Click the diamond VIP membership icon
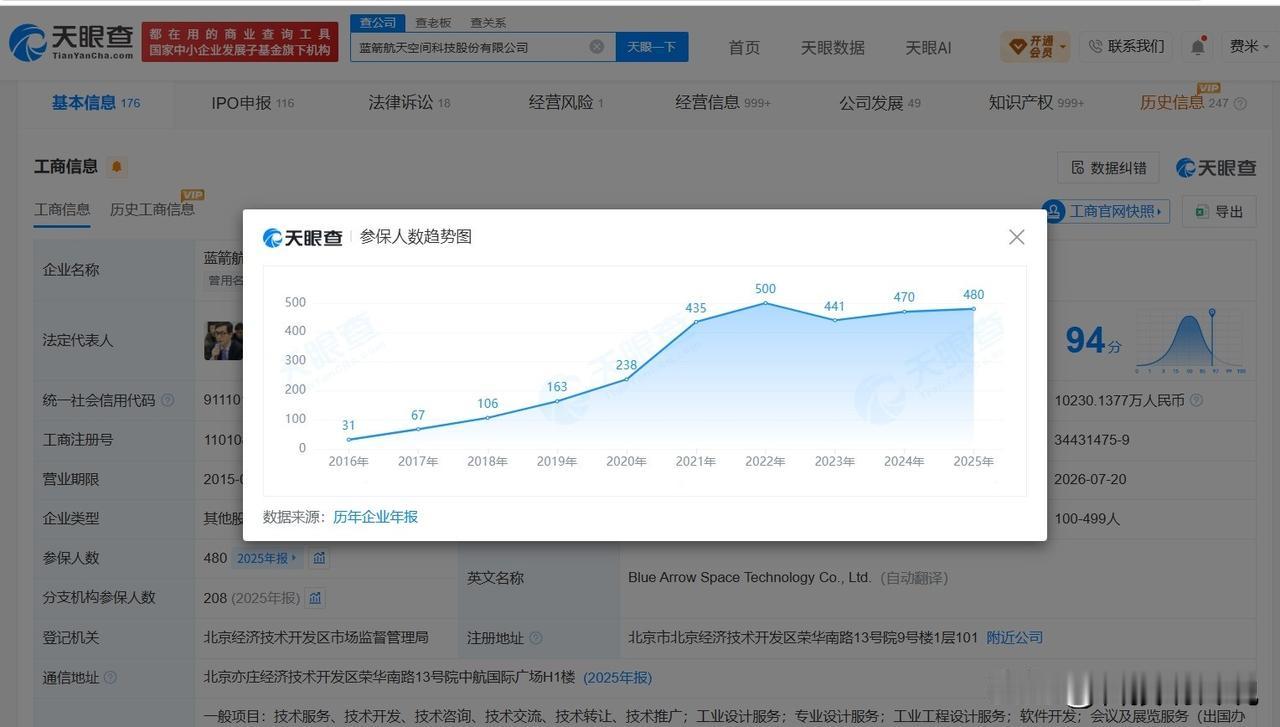 [1017, 47]
